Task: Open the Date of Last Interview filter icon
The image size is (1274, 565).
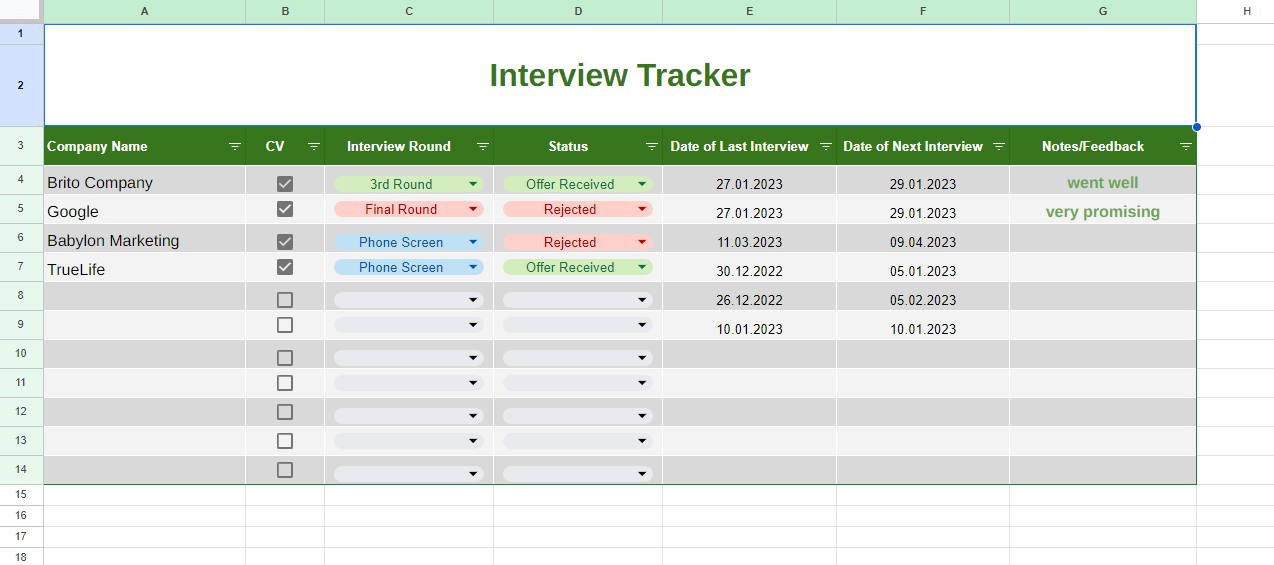Action: [x=826, y=146]
